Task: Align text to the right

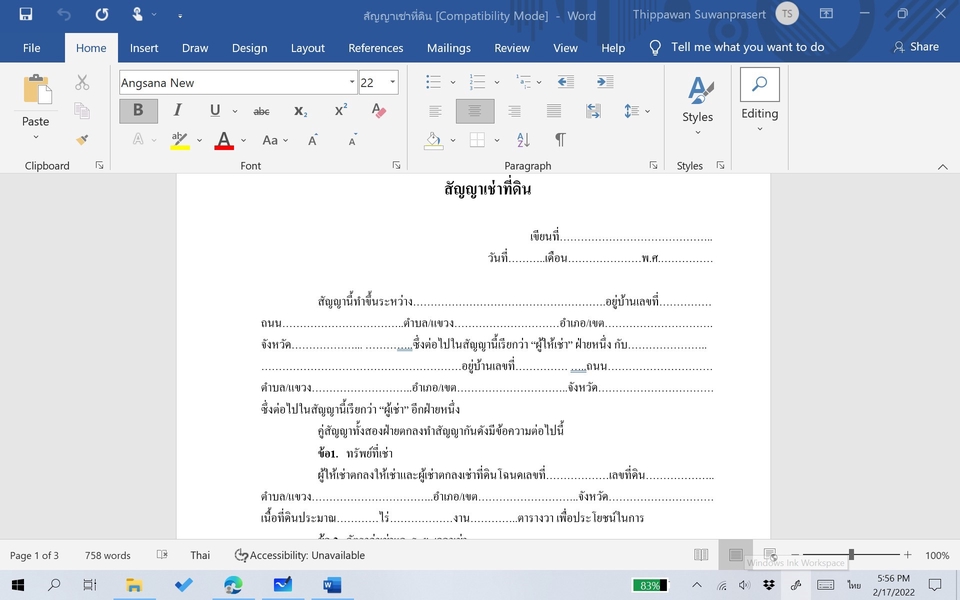Action: (x=514, y=111)
